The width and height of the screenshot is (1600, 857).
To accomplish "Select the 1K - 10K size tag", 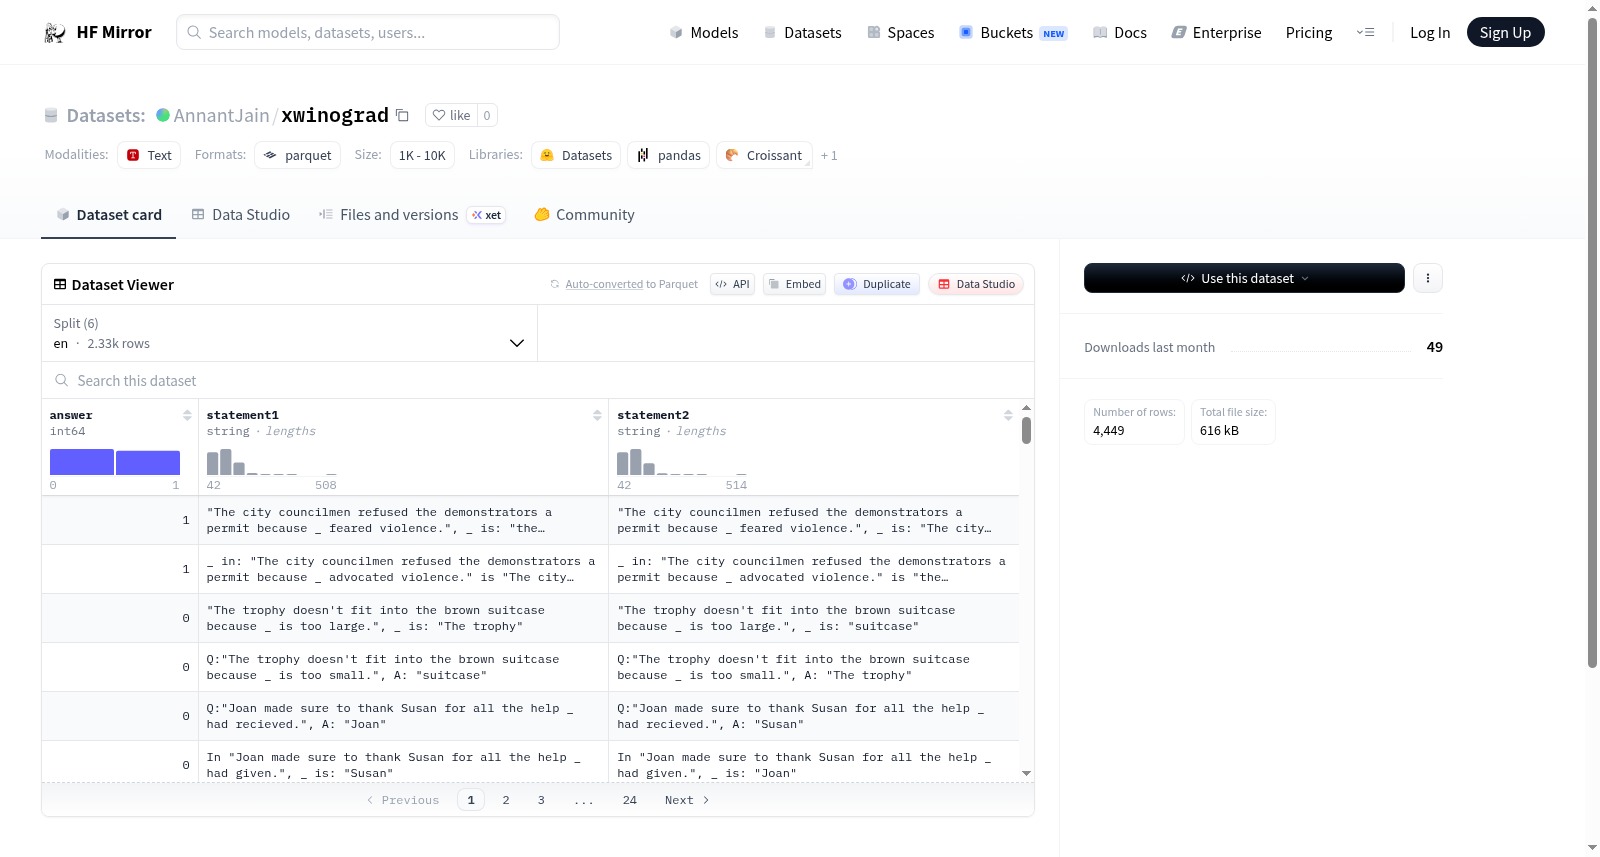I will (422, 155).
